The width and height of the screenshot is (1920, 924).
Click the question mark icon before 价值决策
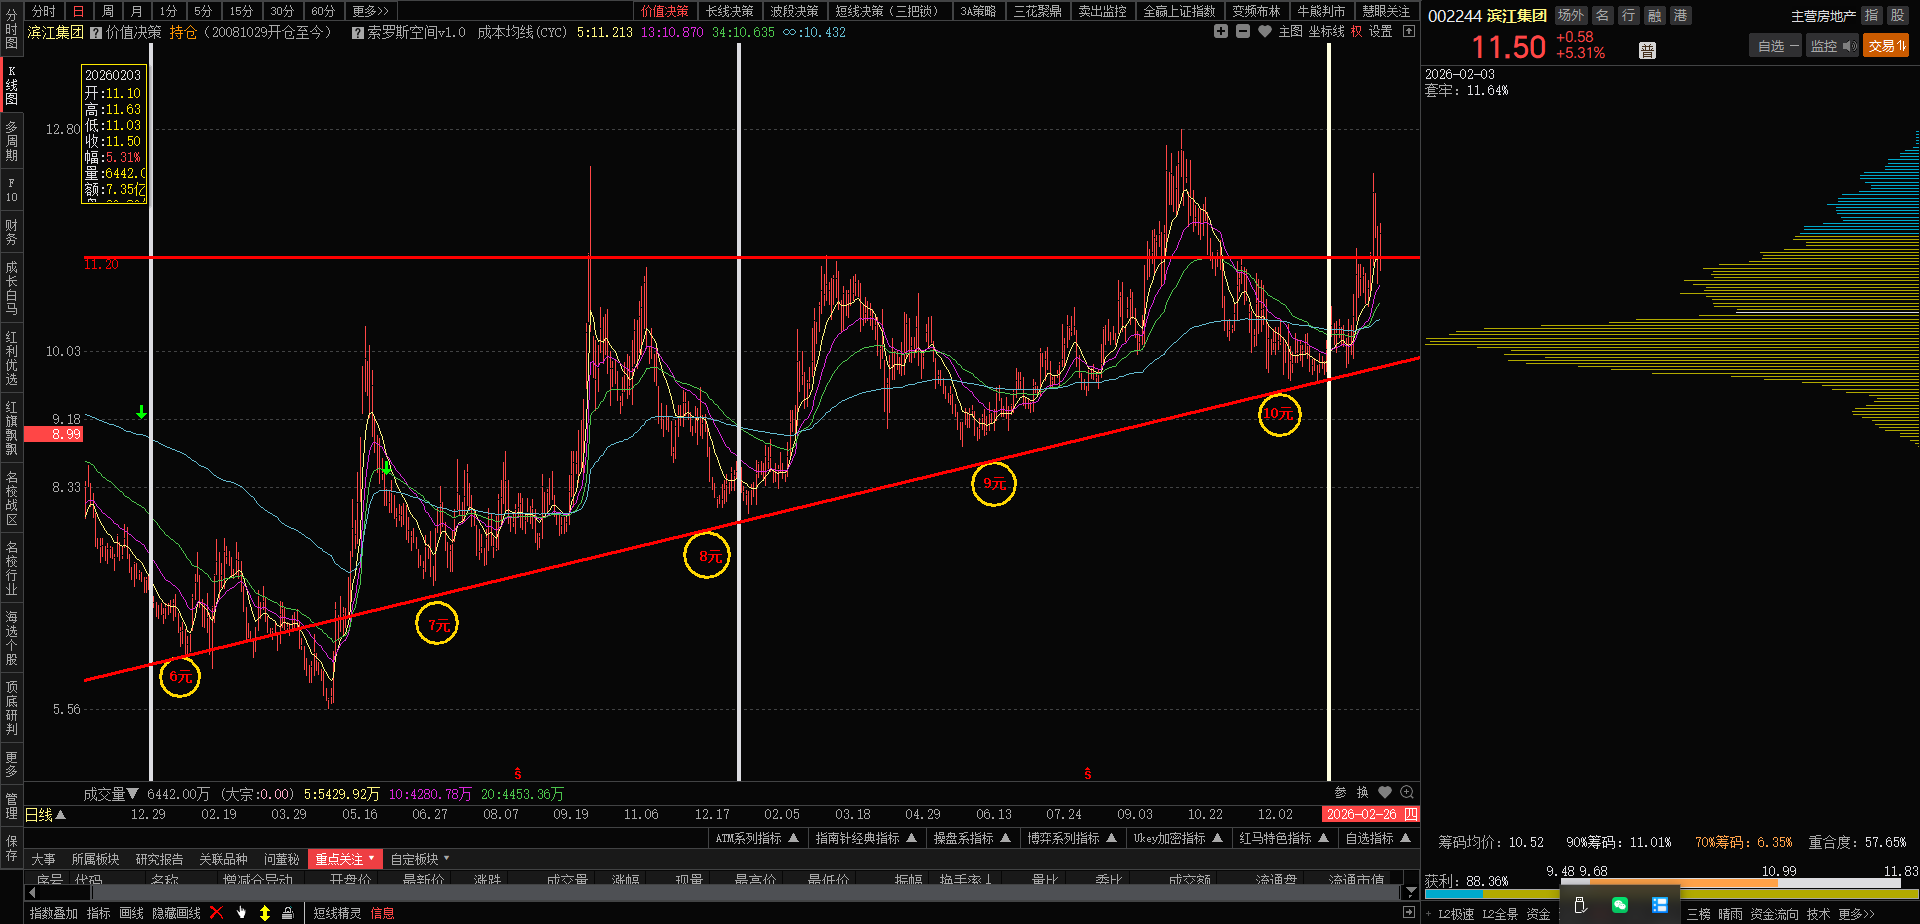pyautogui.click(x=96, y=33)
